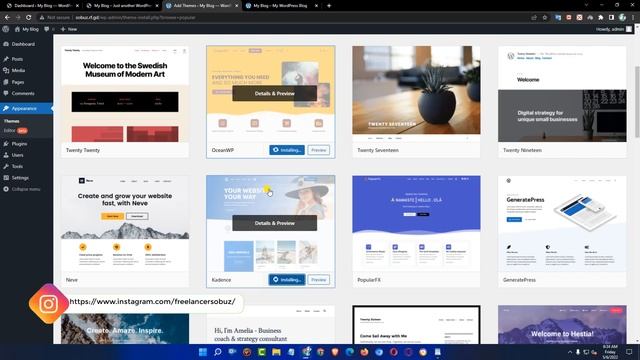Open the Windows Start menu
Screen dimensions: 640x360
[x=203, y=352]
